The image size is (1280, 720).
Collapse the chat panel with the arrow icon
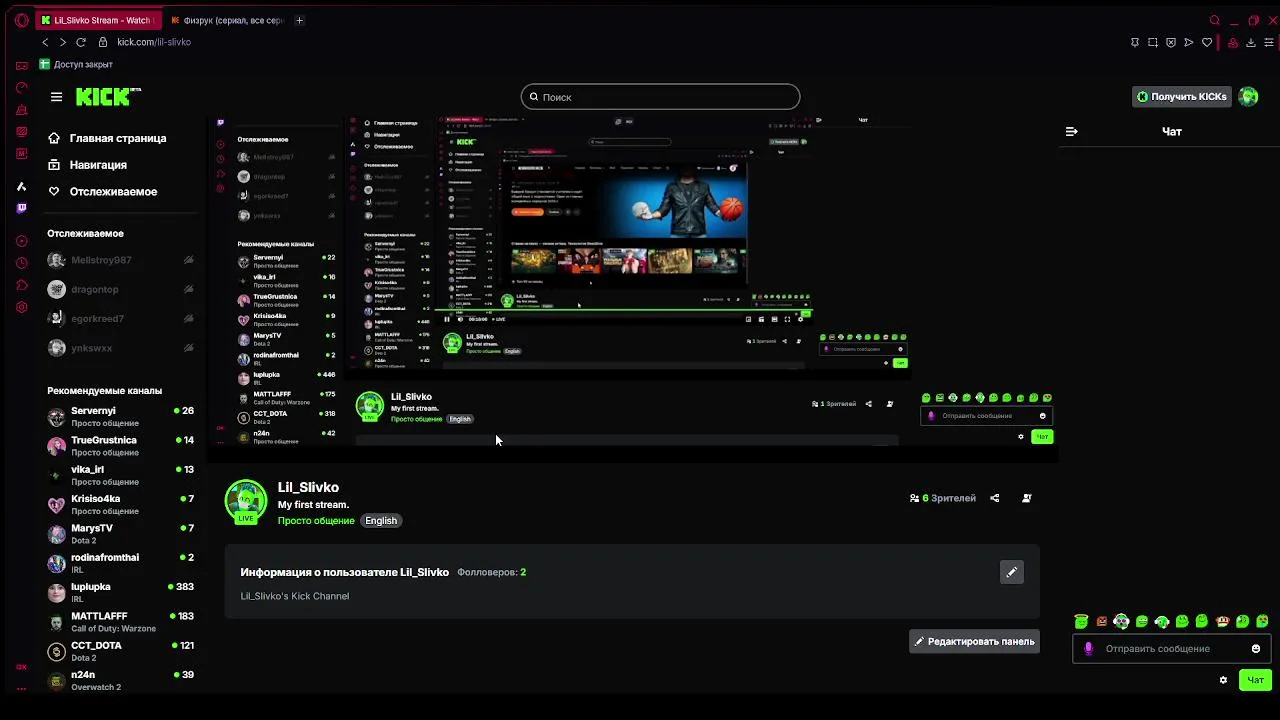click(x=1071, y=131)
